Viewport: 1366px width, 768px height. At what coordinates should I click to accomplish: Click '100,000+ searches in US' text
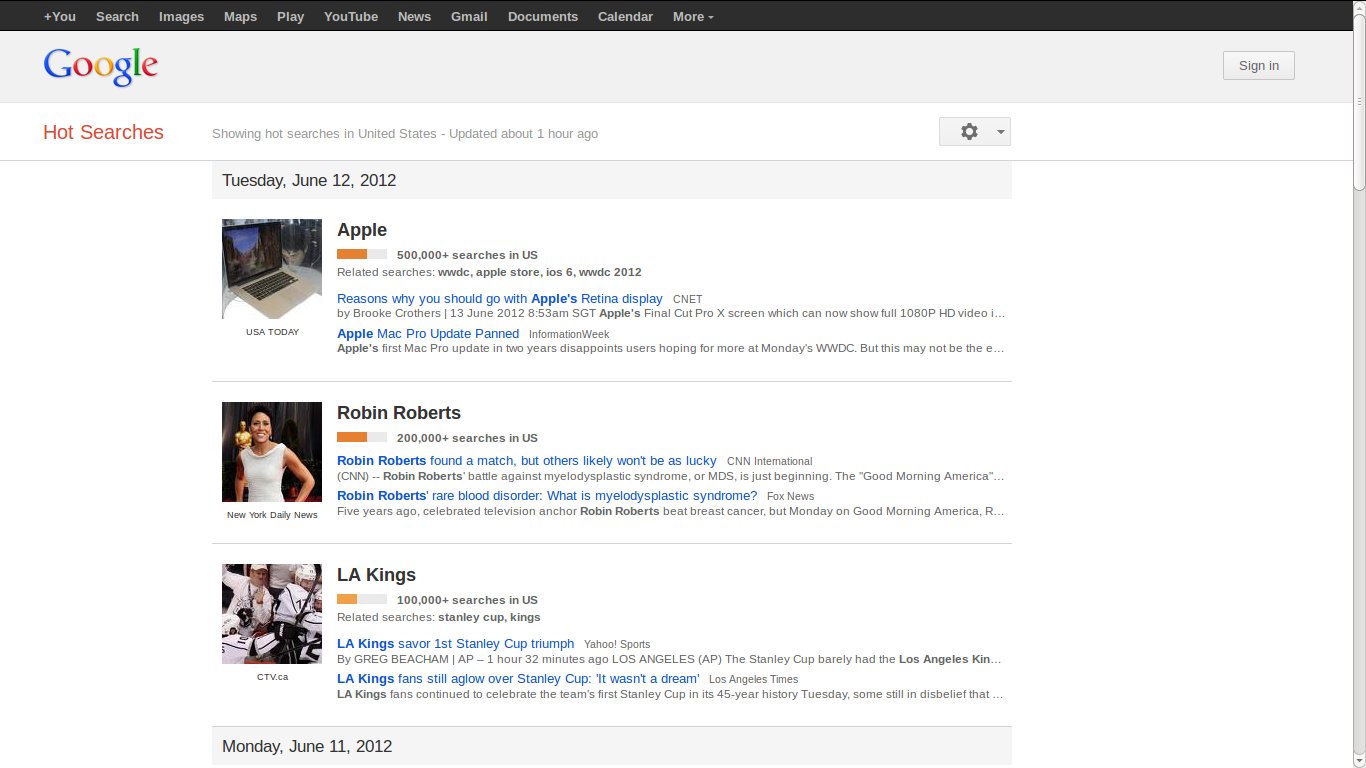coord(467,600)
